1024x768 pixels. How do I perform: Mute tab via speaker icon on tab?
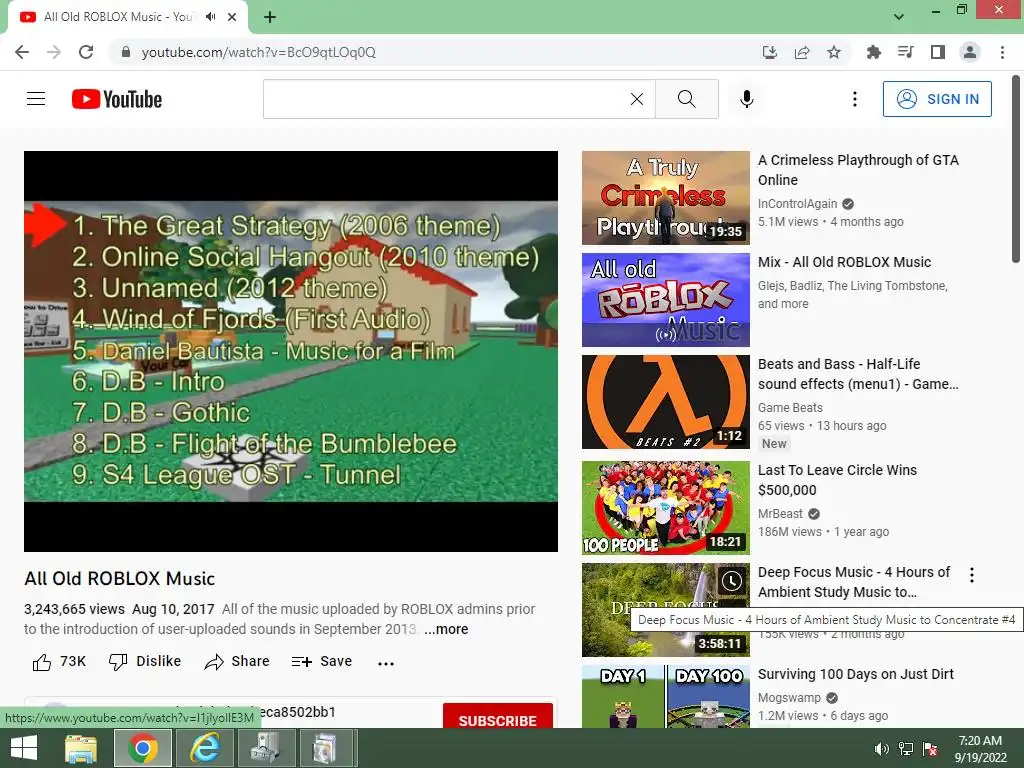tap(210, 17)
